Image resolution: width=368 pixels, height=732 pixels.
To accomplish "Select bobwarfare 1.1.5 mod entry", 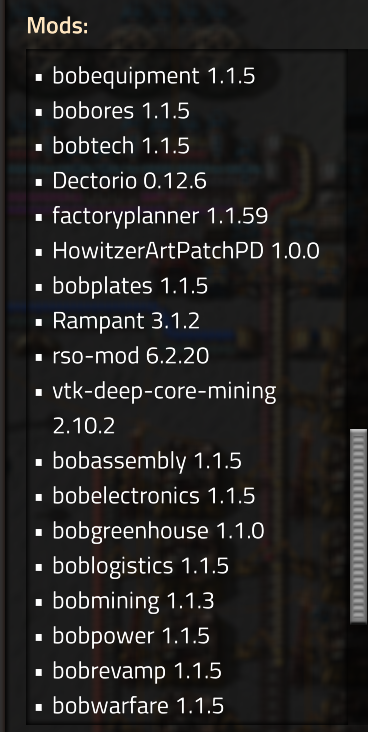I will [x=138, y=706].
